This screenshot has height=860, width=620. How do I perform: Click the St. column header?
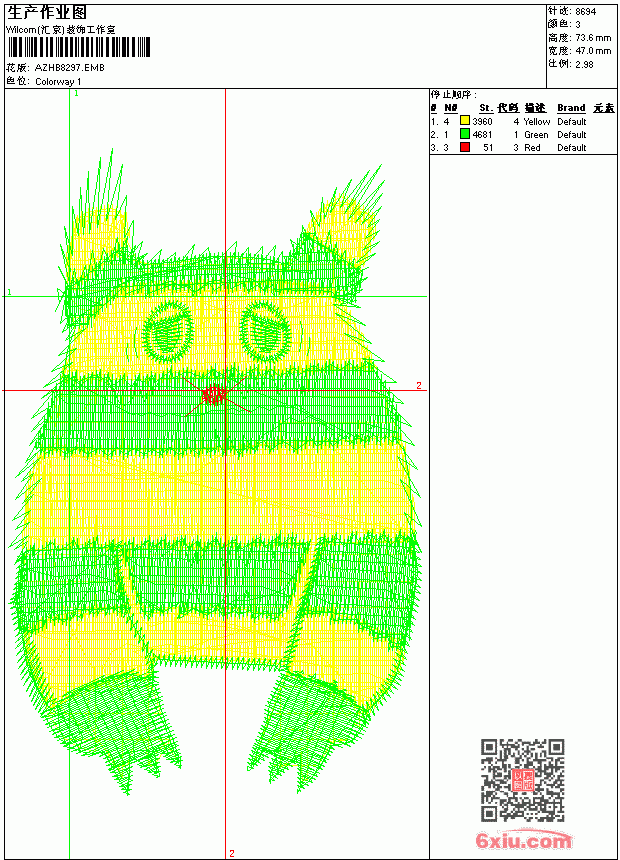pos(486,108)
